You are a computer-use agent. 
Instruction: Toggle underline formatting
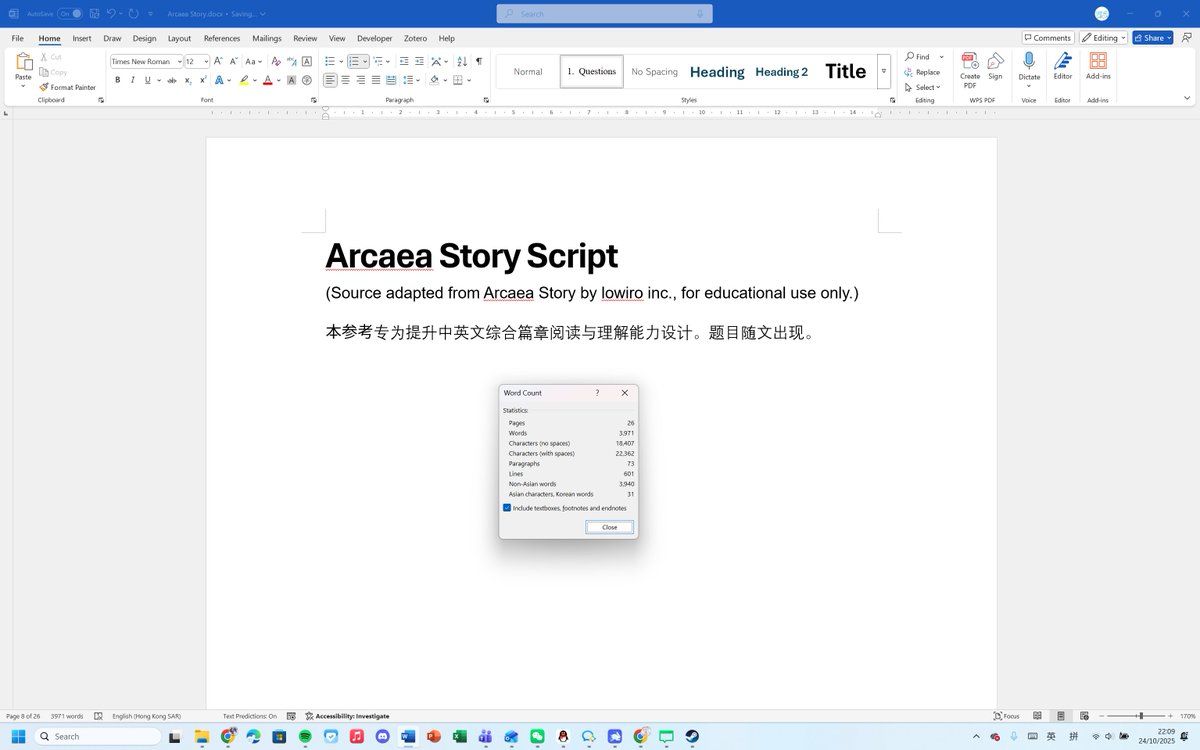pos(147,80)
